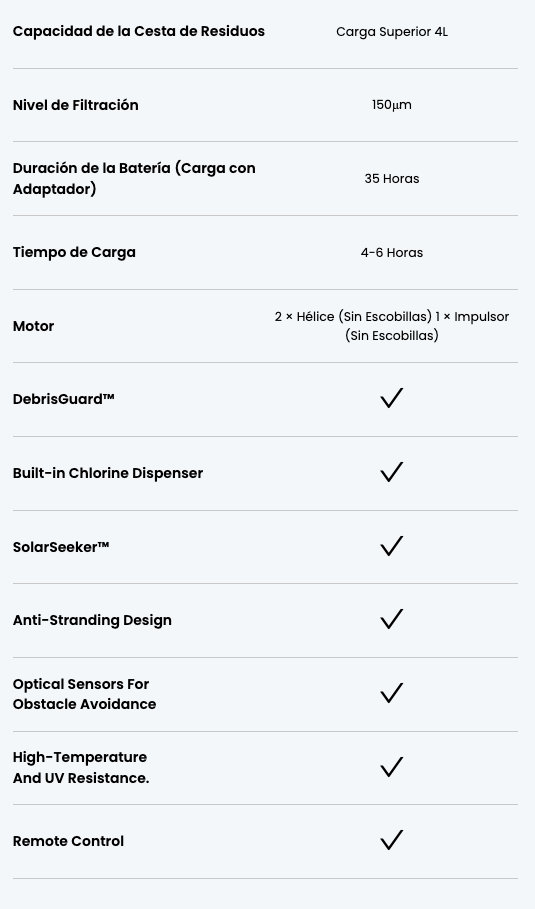Click the High-Temperature And UV Resistance checkmark

(391, 767)
